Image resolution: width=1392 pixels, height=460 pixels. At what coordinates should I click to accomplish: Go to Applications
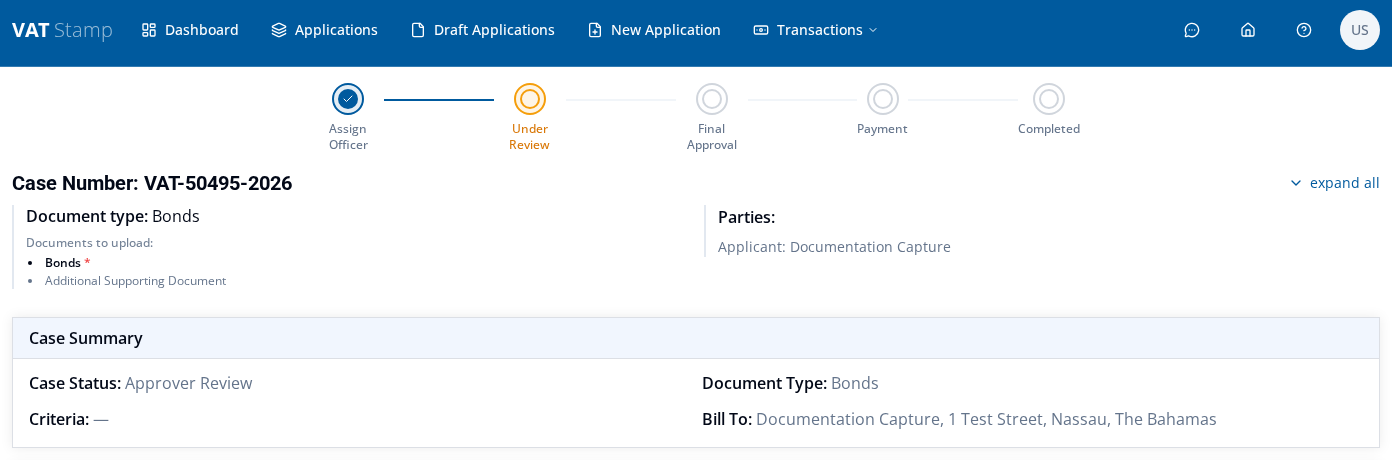point(324,30)
